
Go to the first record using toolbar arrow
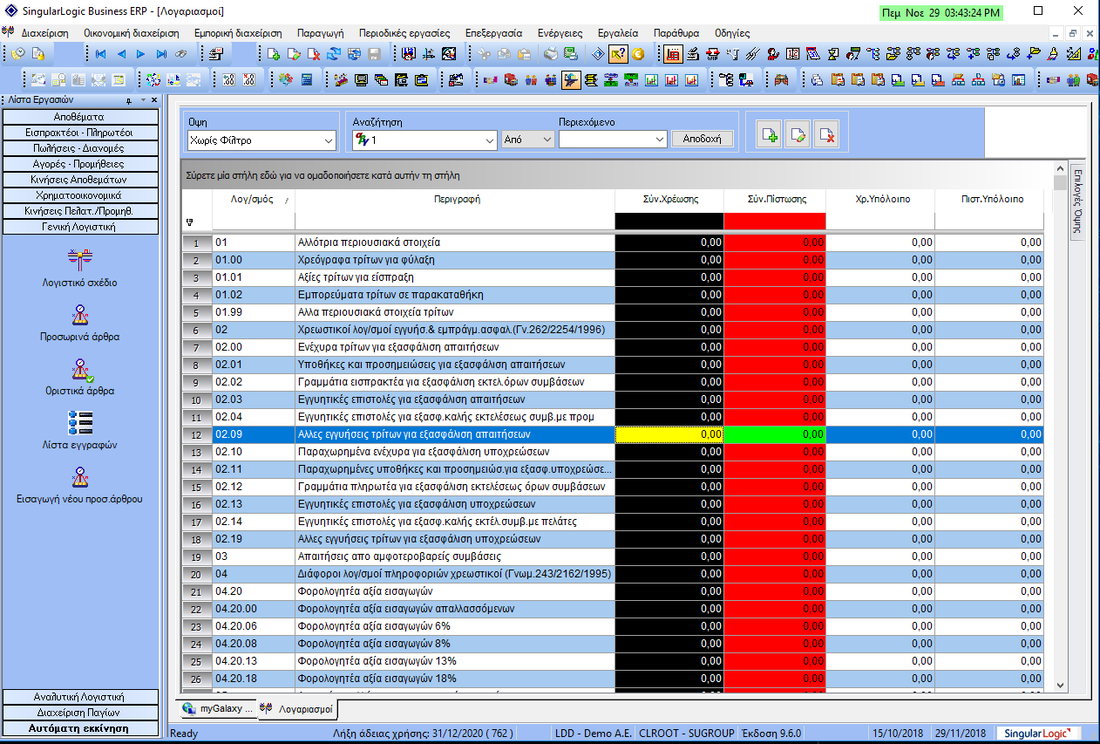(100, 54)
